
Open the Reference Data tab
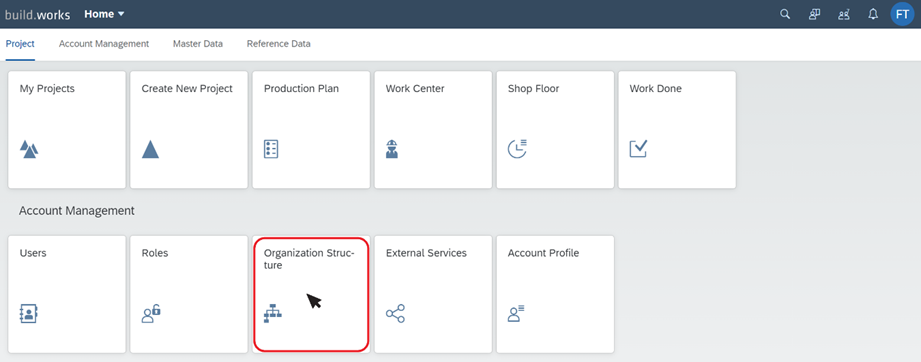(x=278, y=43)
